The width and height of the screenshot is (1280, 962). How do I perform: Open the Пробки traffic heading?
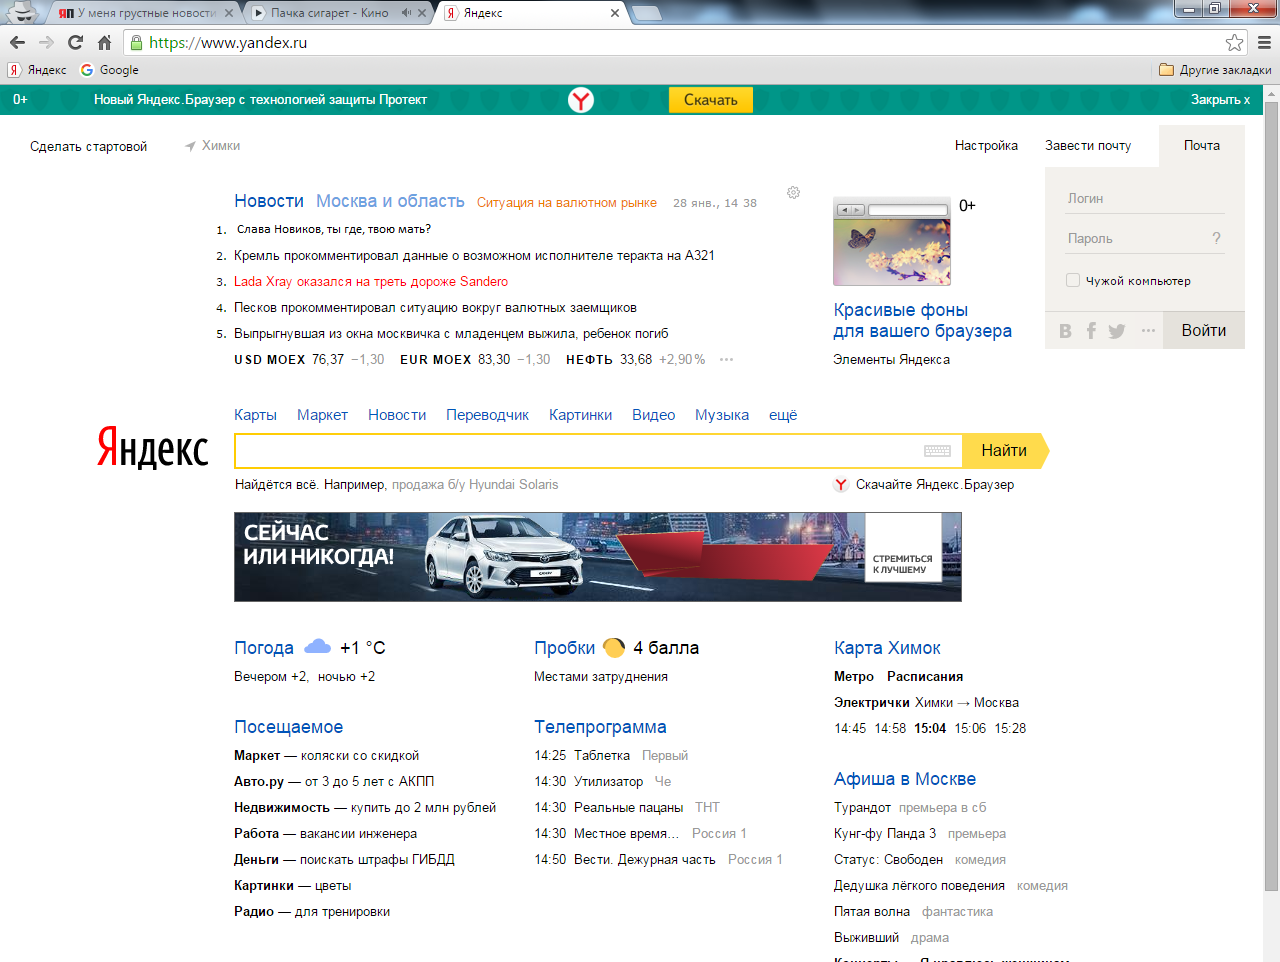pyautogui.click(x=564, y=648)
